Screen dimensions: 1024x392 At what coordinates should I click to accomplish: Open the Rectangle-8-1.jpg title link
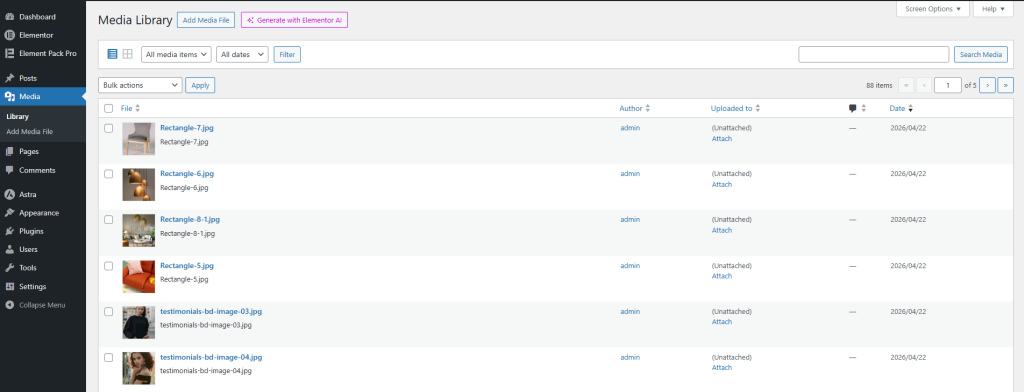coord(190,220)
